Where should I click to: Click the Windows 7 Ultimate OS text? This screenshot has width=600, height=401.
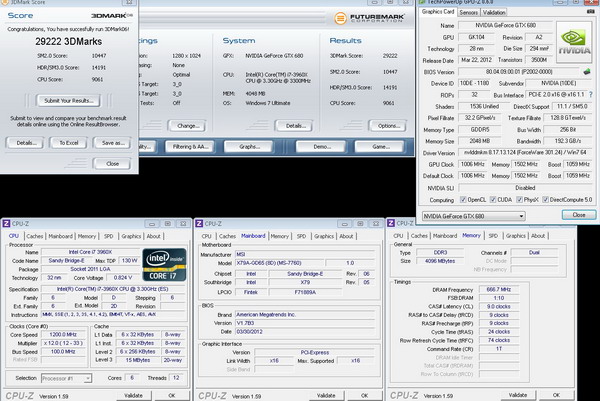tap(267, 103)
